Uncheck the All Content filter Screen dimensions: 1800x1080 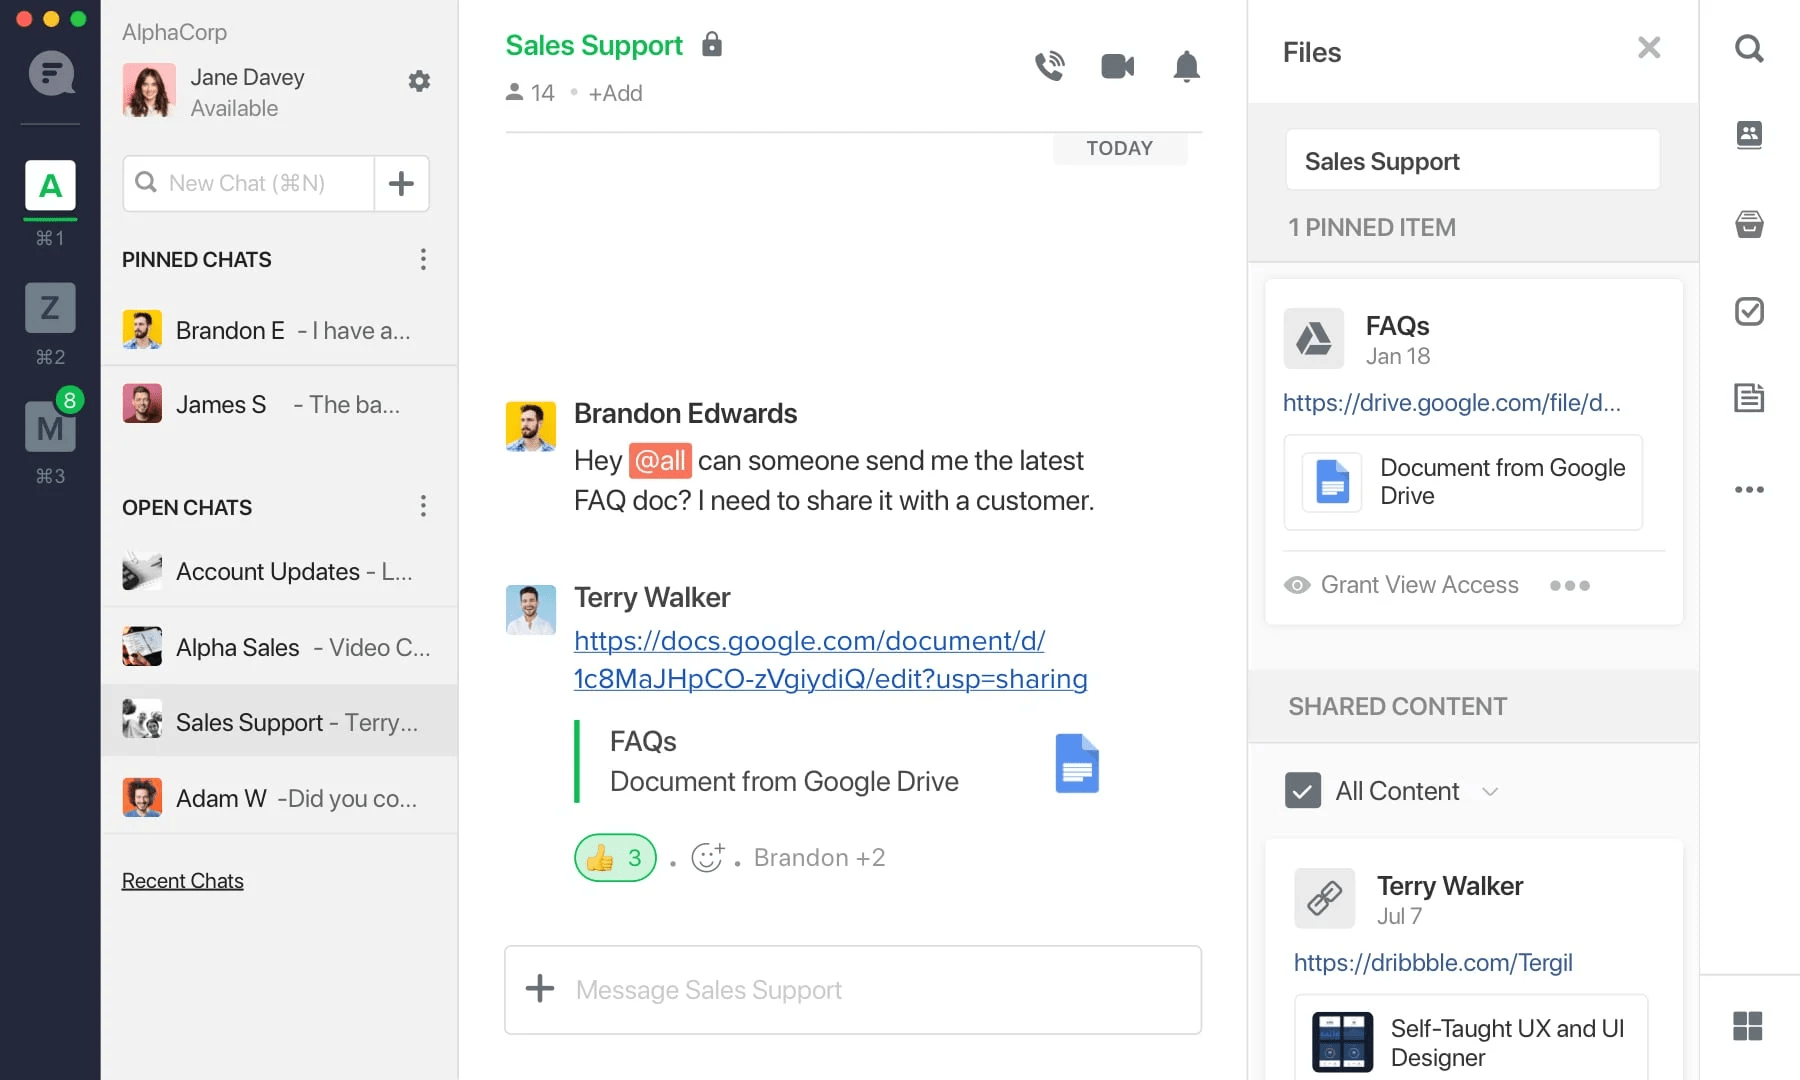pyautogui.click(x=1302, y=791)
